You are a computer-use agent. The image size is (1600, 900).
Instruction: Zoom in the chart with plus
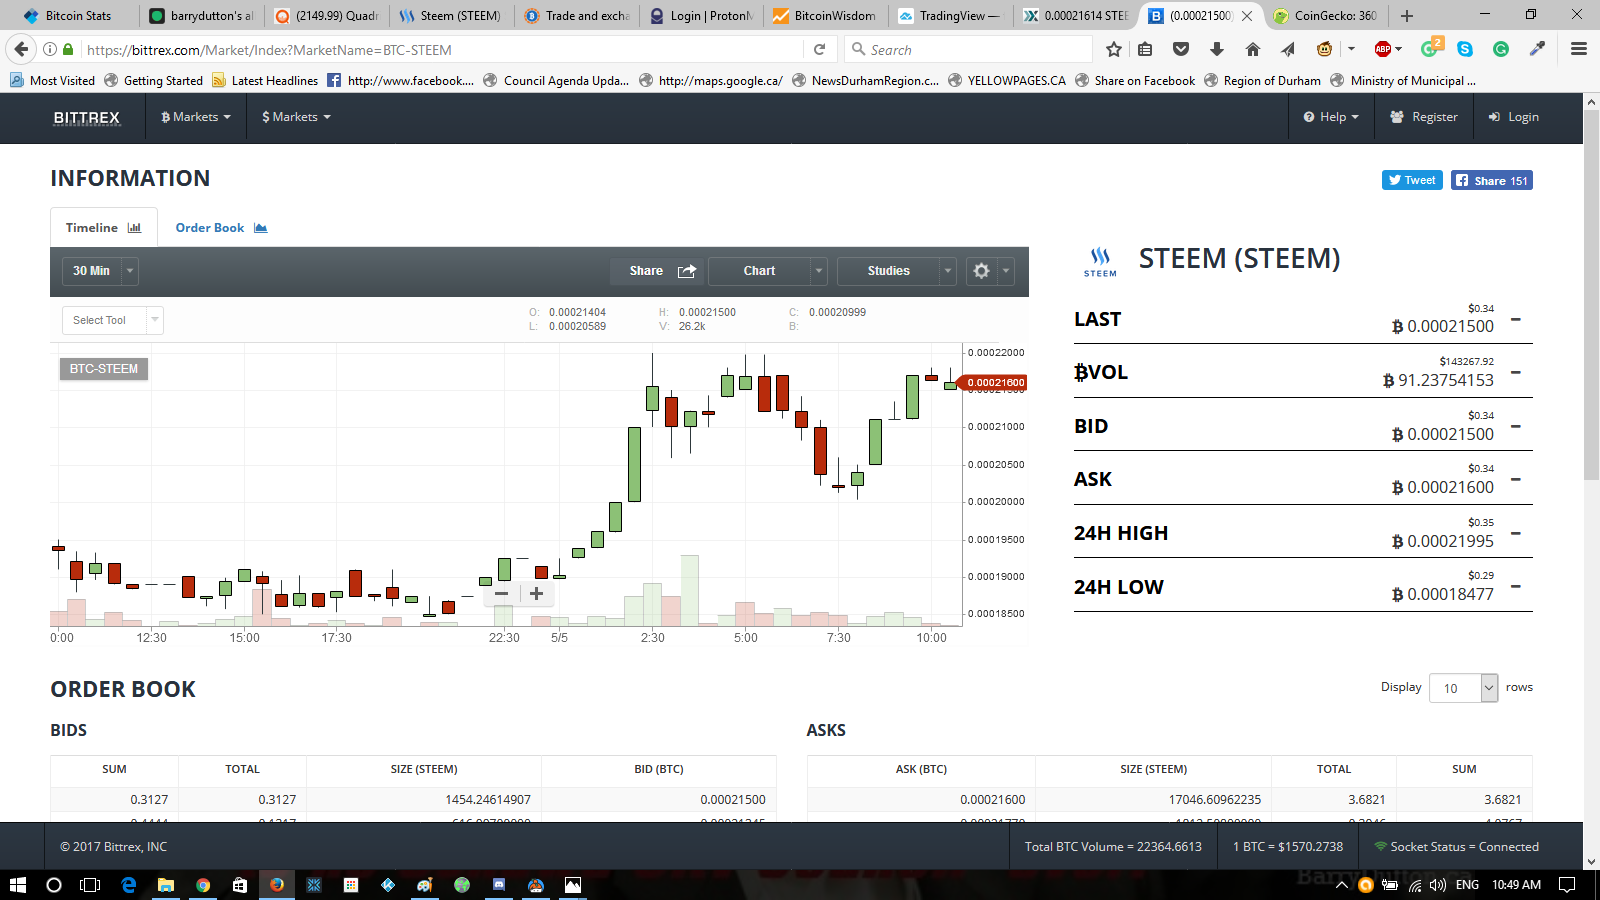[536, 593]
